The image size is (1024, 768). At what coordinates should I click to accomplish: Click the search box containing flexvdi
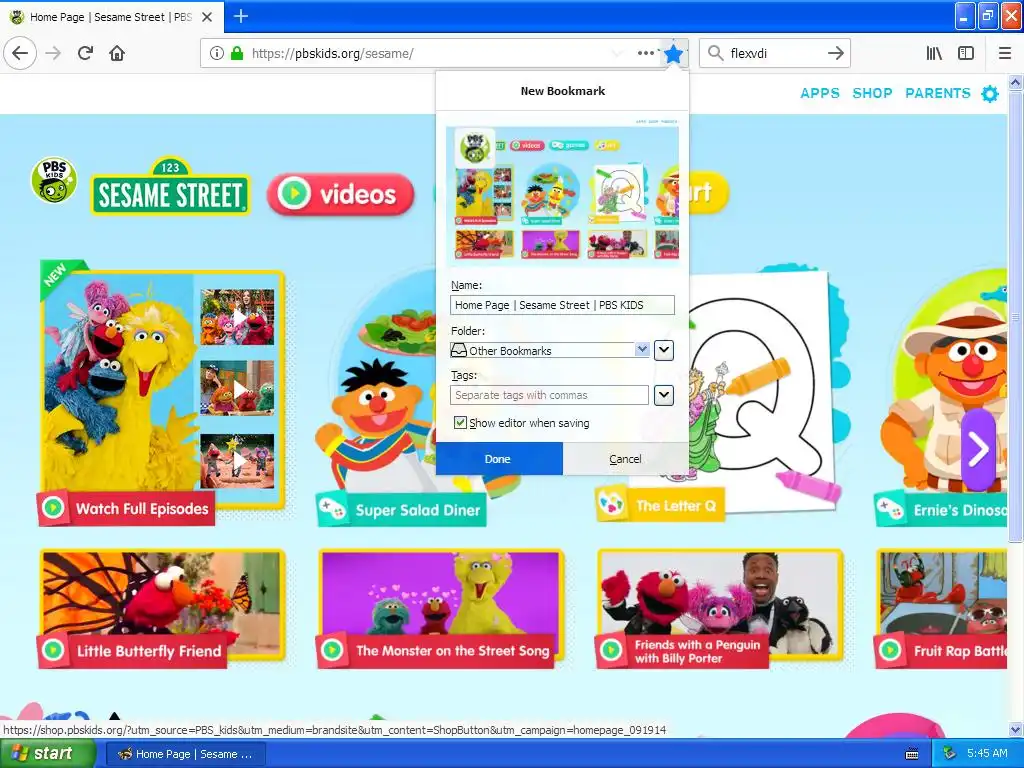pos(774,53)
